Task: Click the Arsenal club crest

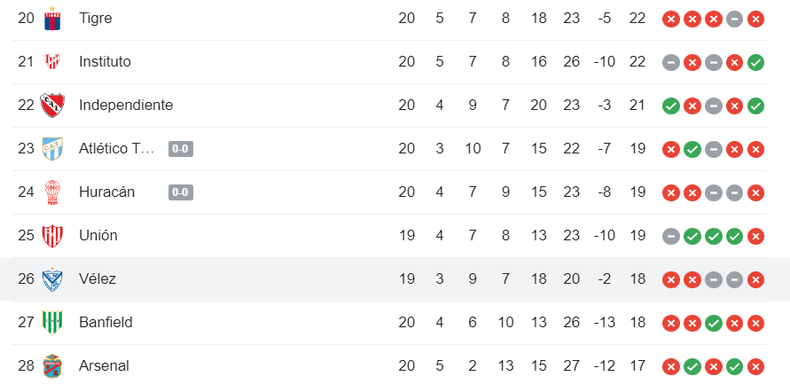Action: click(52, 366)
